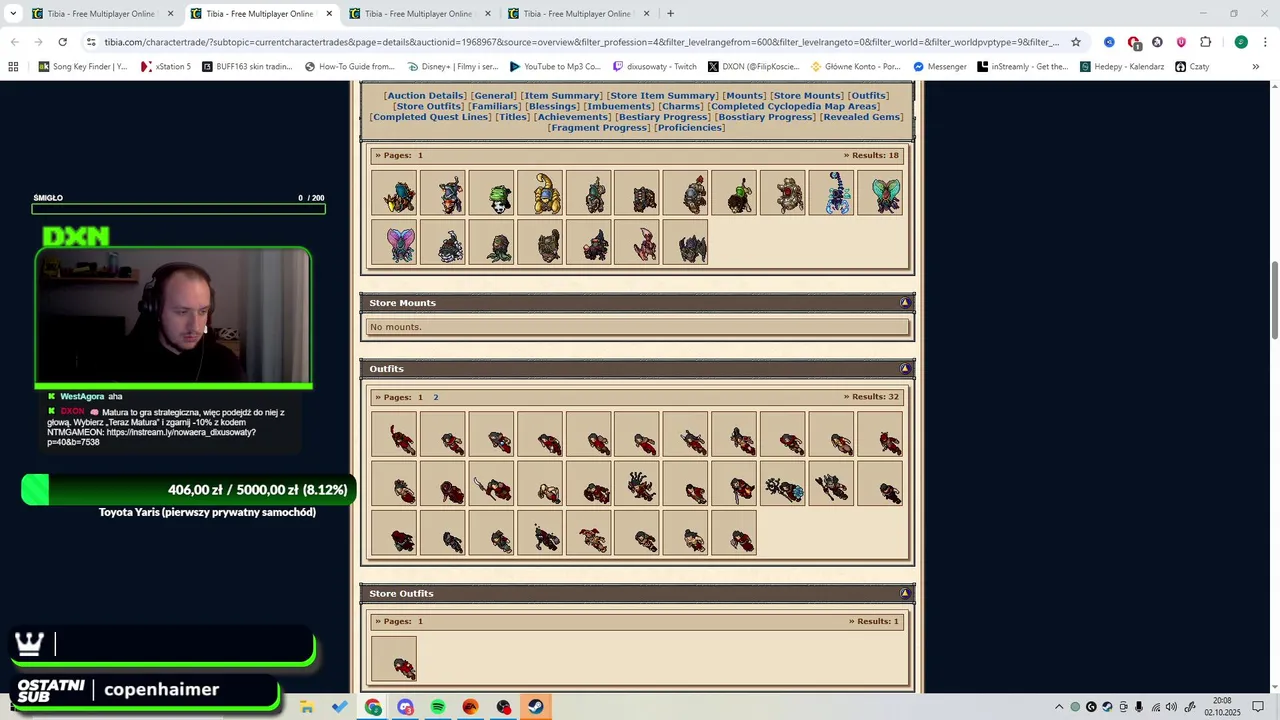
Task: Open YouTube to Mp3 bookmark
Action: coord(555,67)
